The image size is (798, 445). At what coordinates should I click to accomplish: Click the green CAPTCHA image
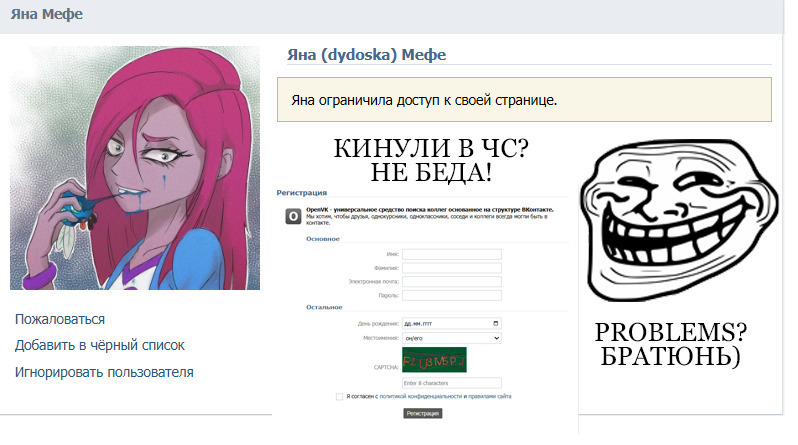434,360
